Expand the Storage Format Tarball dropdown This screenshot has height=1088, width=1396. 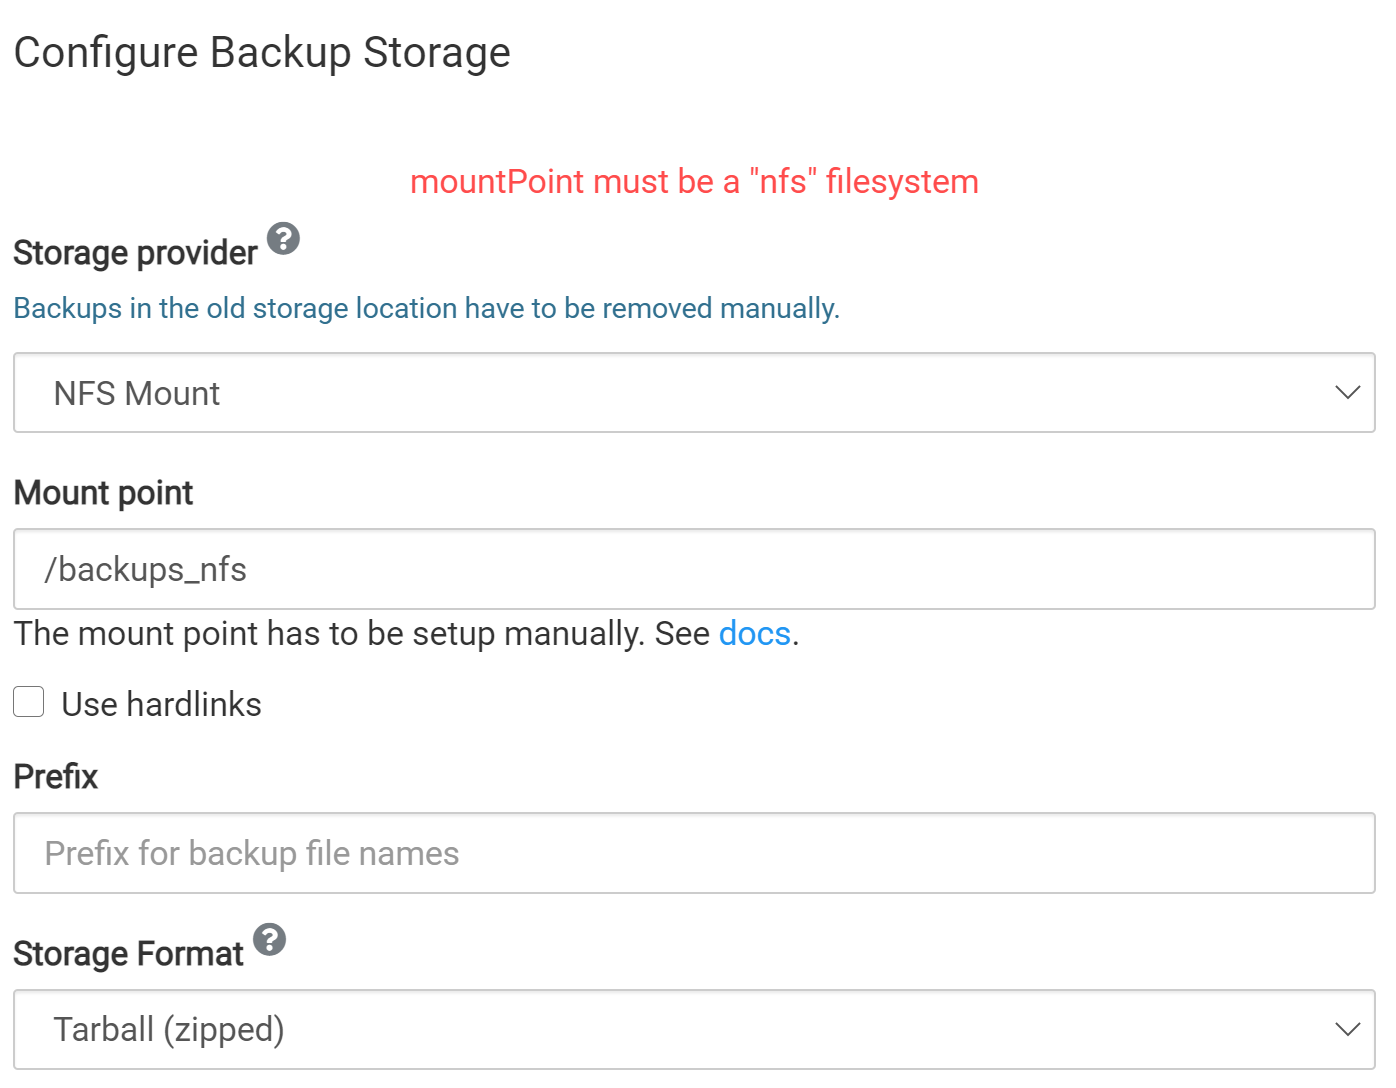click(694, 1029)
